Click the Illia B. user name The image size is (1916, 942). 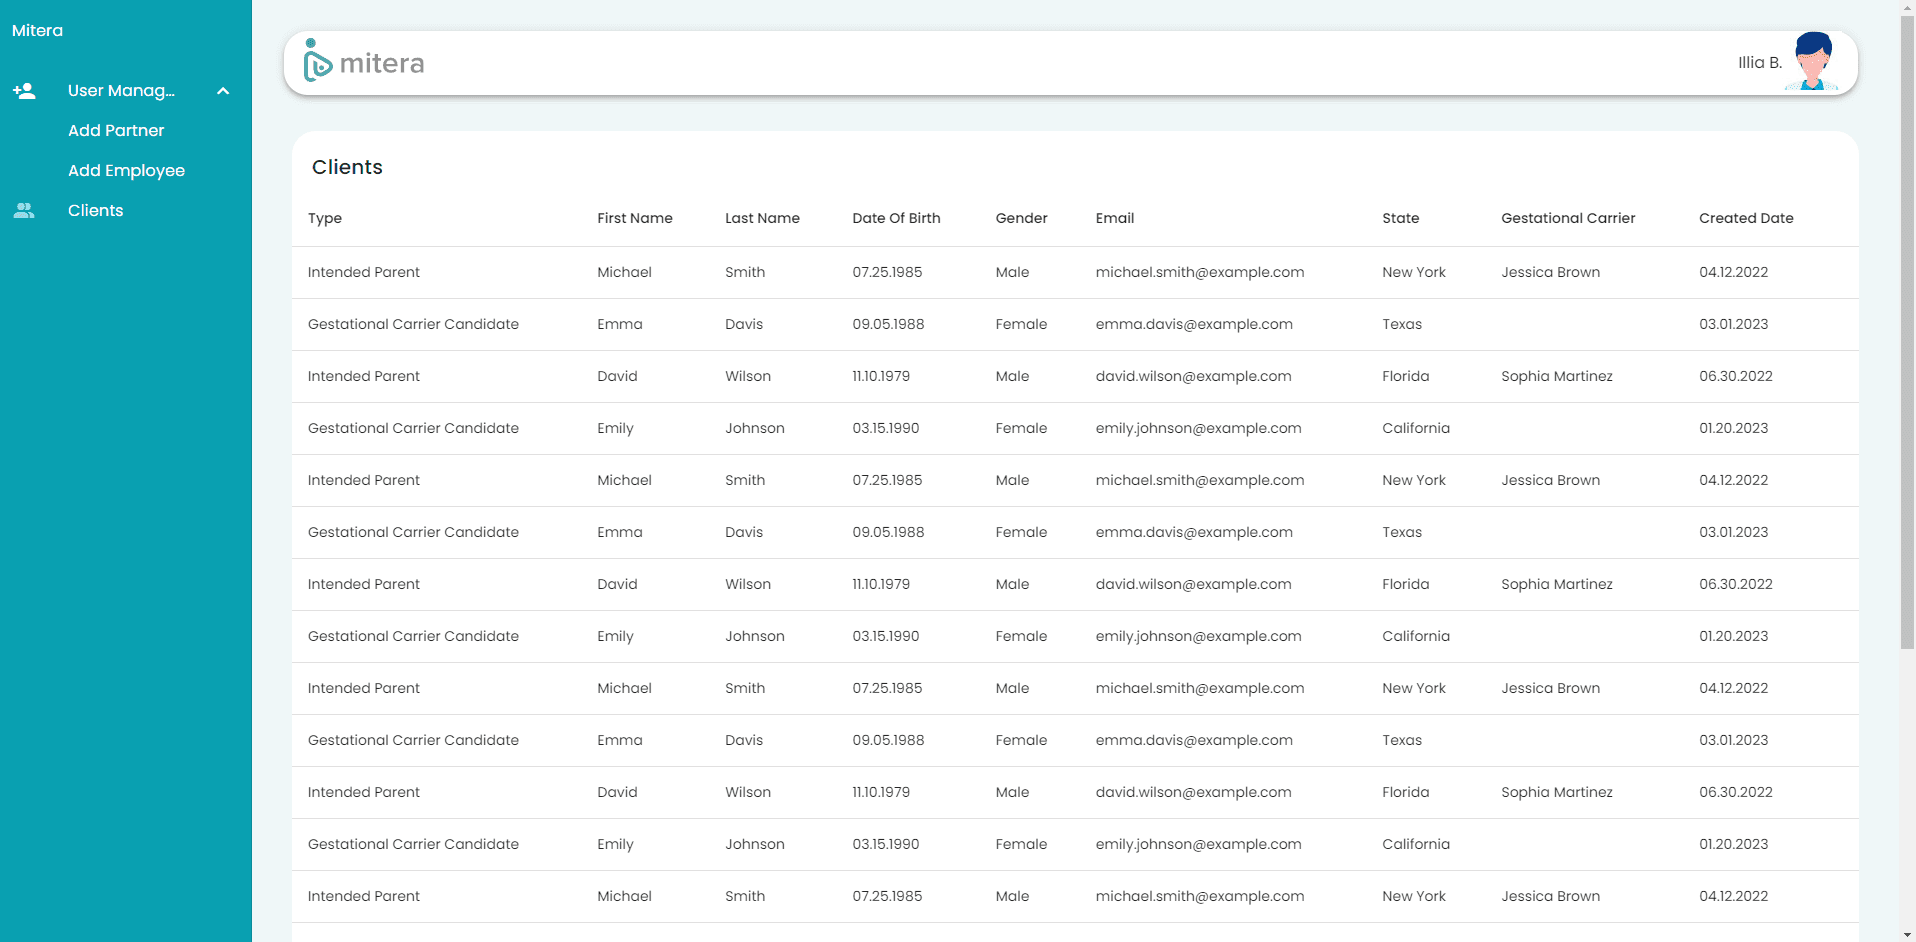pyautogui.click(x=1759, y=63)
